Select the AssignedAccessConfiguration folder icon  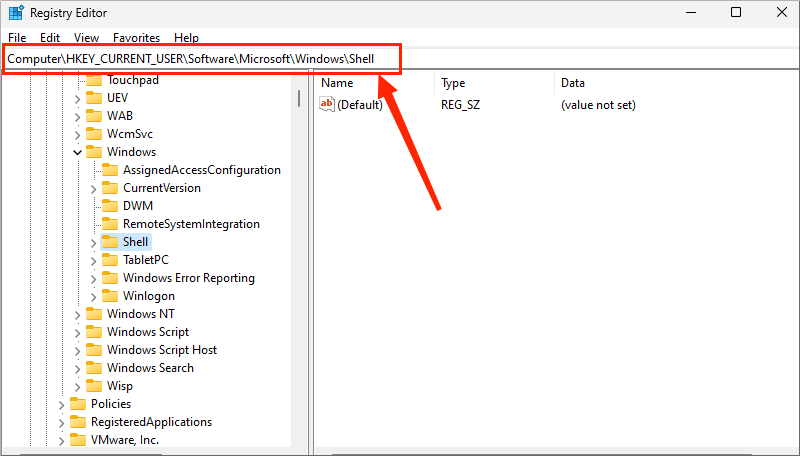click(110, 170)
